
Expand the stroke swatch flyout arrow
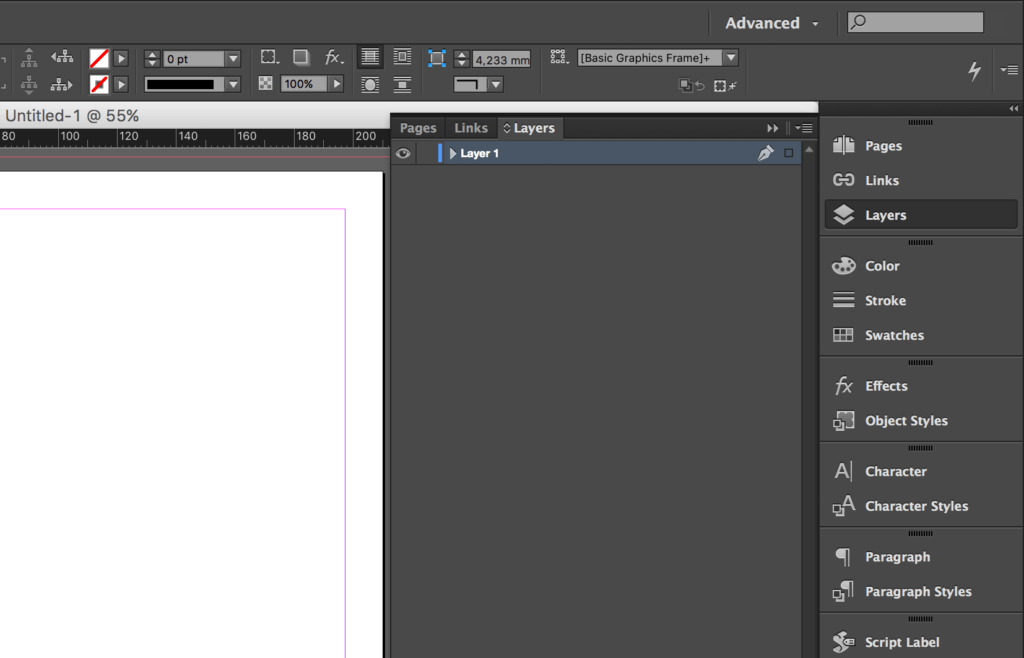tap(121, 84)
